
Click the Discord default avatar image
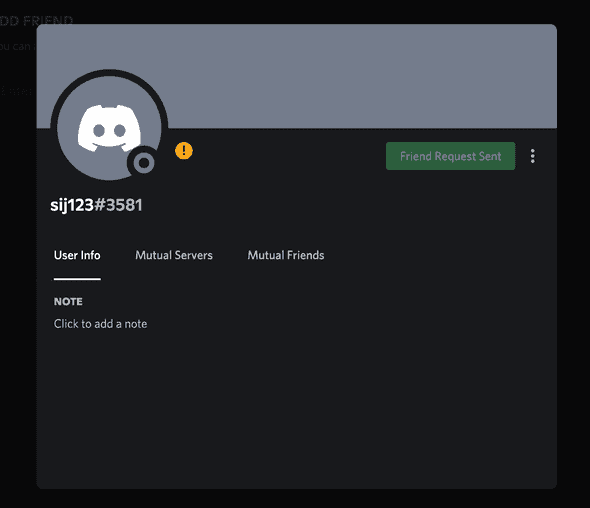[109, 128]
